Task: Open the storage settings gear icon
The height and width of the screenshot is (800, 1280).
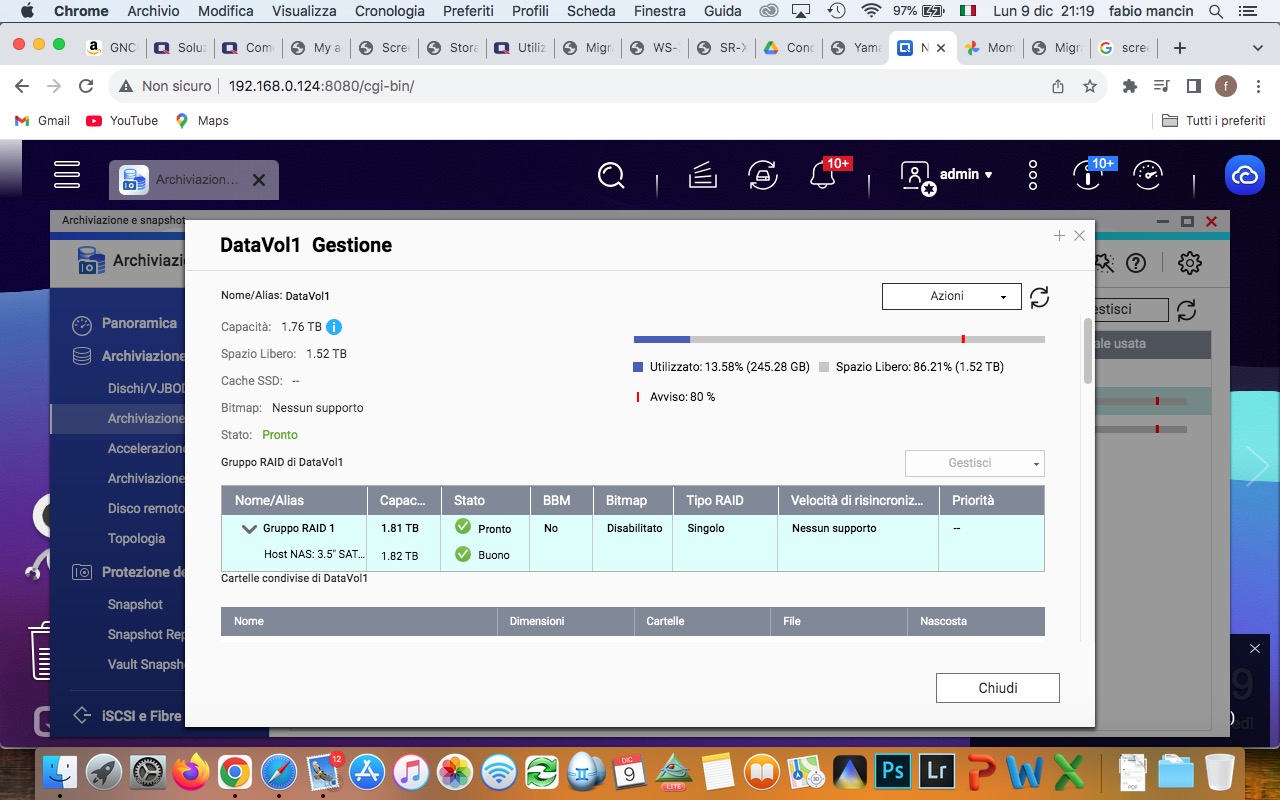Action: (1189, 263)
